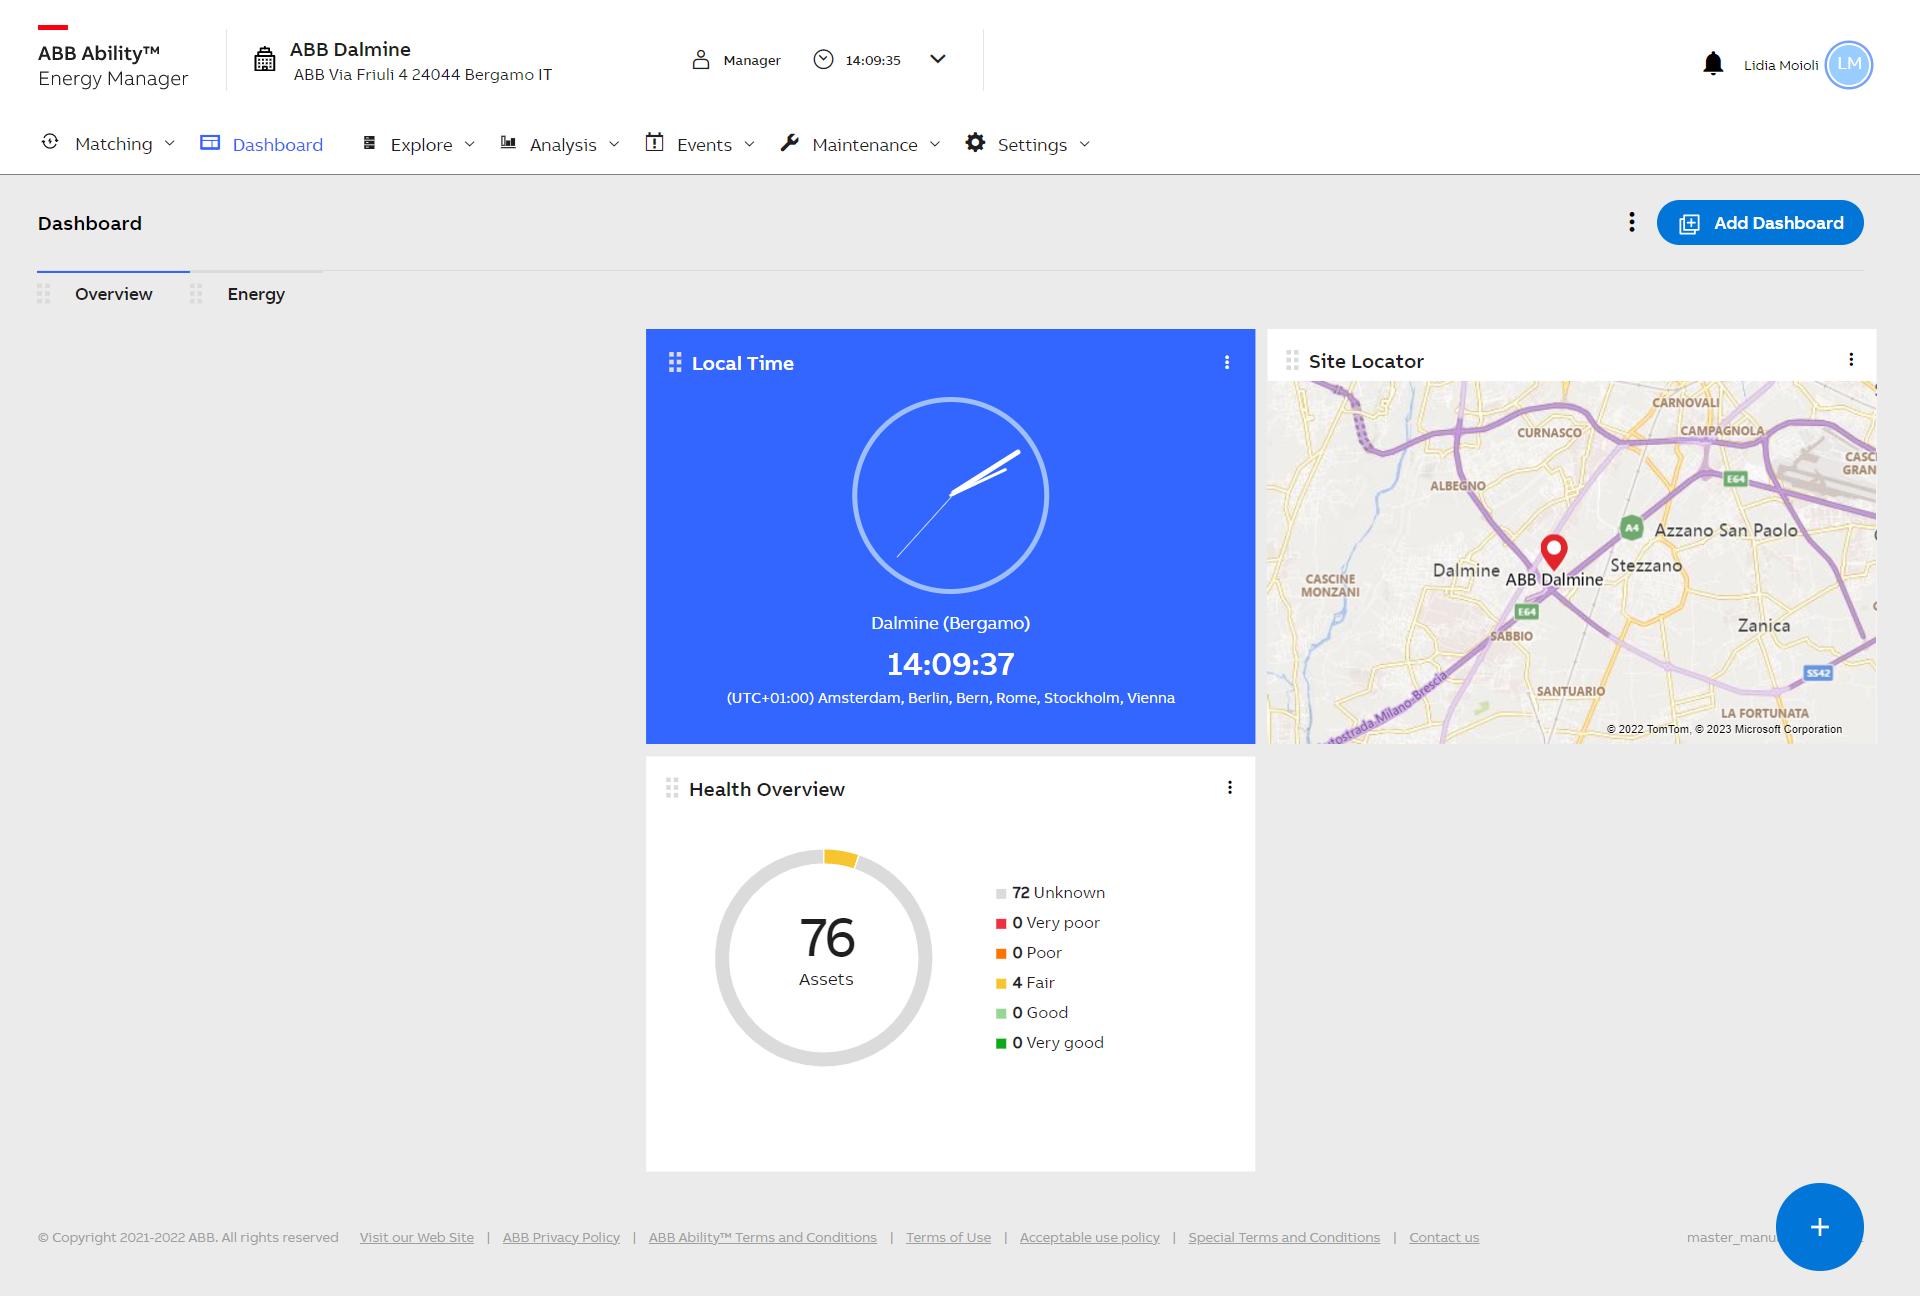Open Health Overview widget options menu
The height and width of the screenshot is (1296, 1920).
1230,788
